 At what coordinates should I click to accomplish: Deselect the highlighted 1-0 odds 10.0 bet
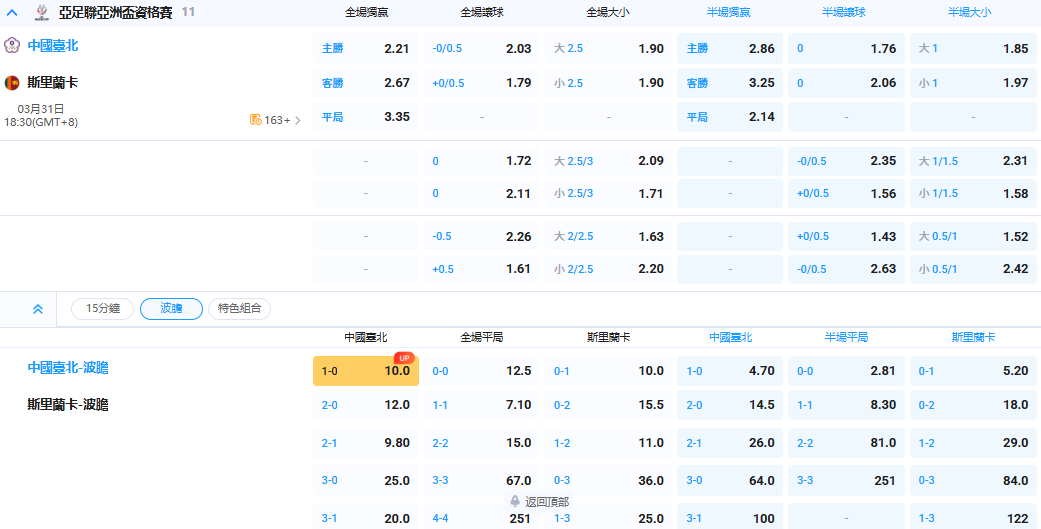pos(366,371)
